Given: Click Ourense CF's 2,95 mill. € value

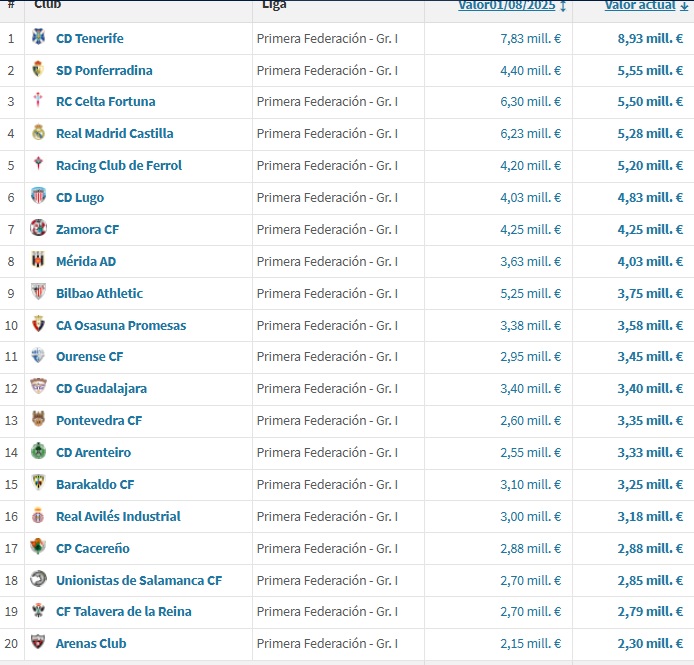Looking at the screenshot, I should click(530, 356).
